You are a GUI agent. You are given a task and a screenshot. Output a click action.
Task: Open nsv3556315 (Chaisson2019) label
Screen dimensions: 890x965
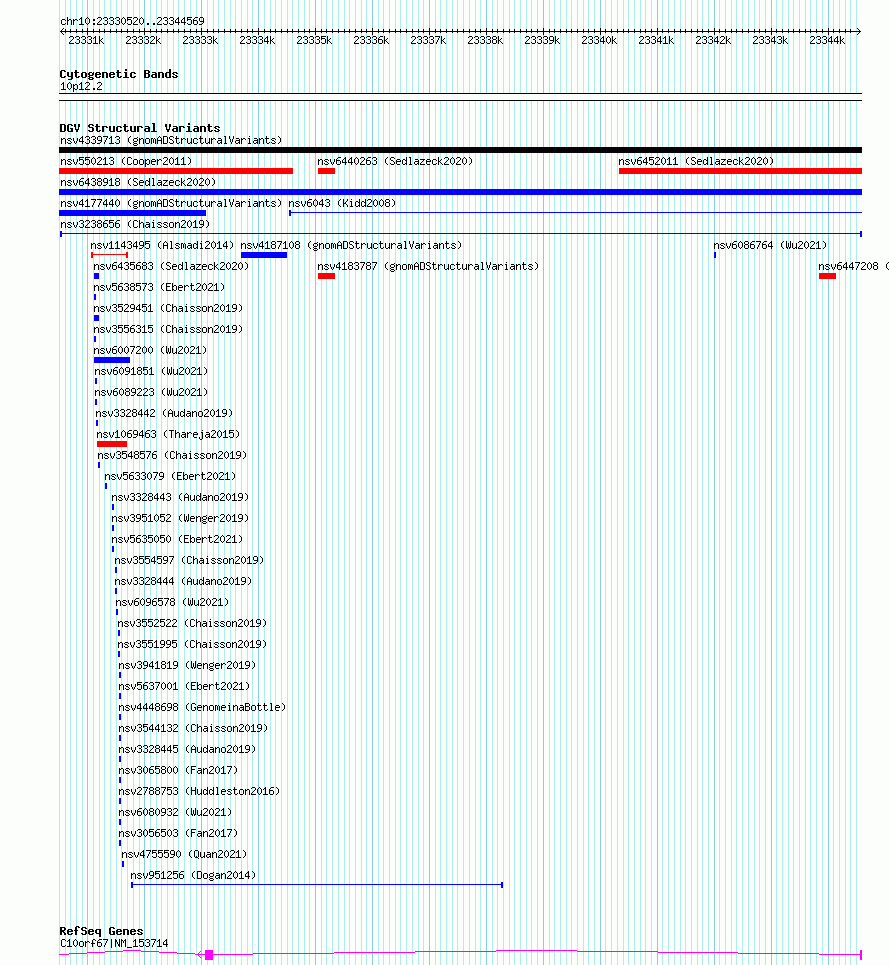click(168, 329)
